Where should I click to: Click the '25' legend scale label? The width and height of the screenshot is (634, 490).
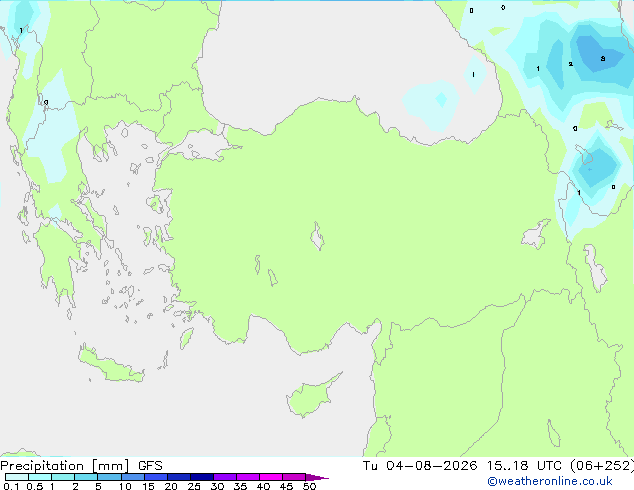coord(194,486)
